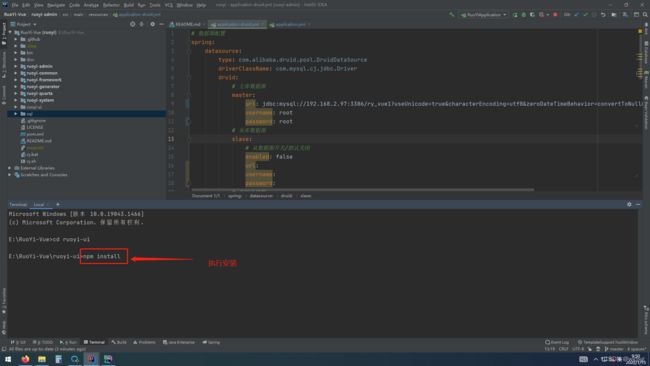
Task: Open Event Log in status bar
Action: pyautogui.click(x=557, y=342)
